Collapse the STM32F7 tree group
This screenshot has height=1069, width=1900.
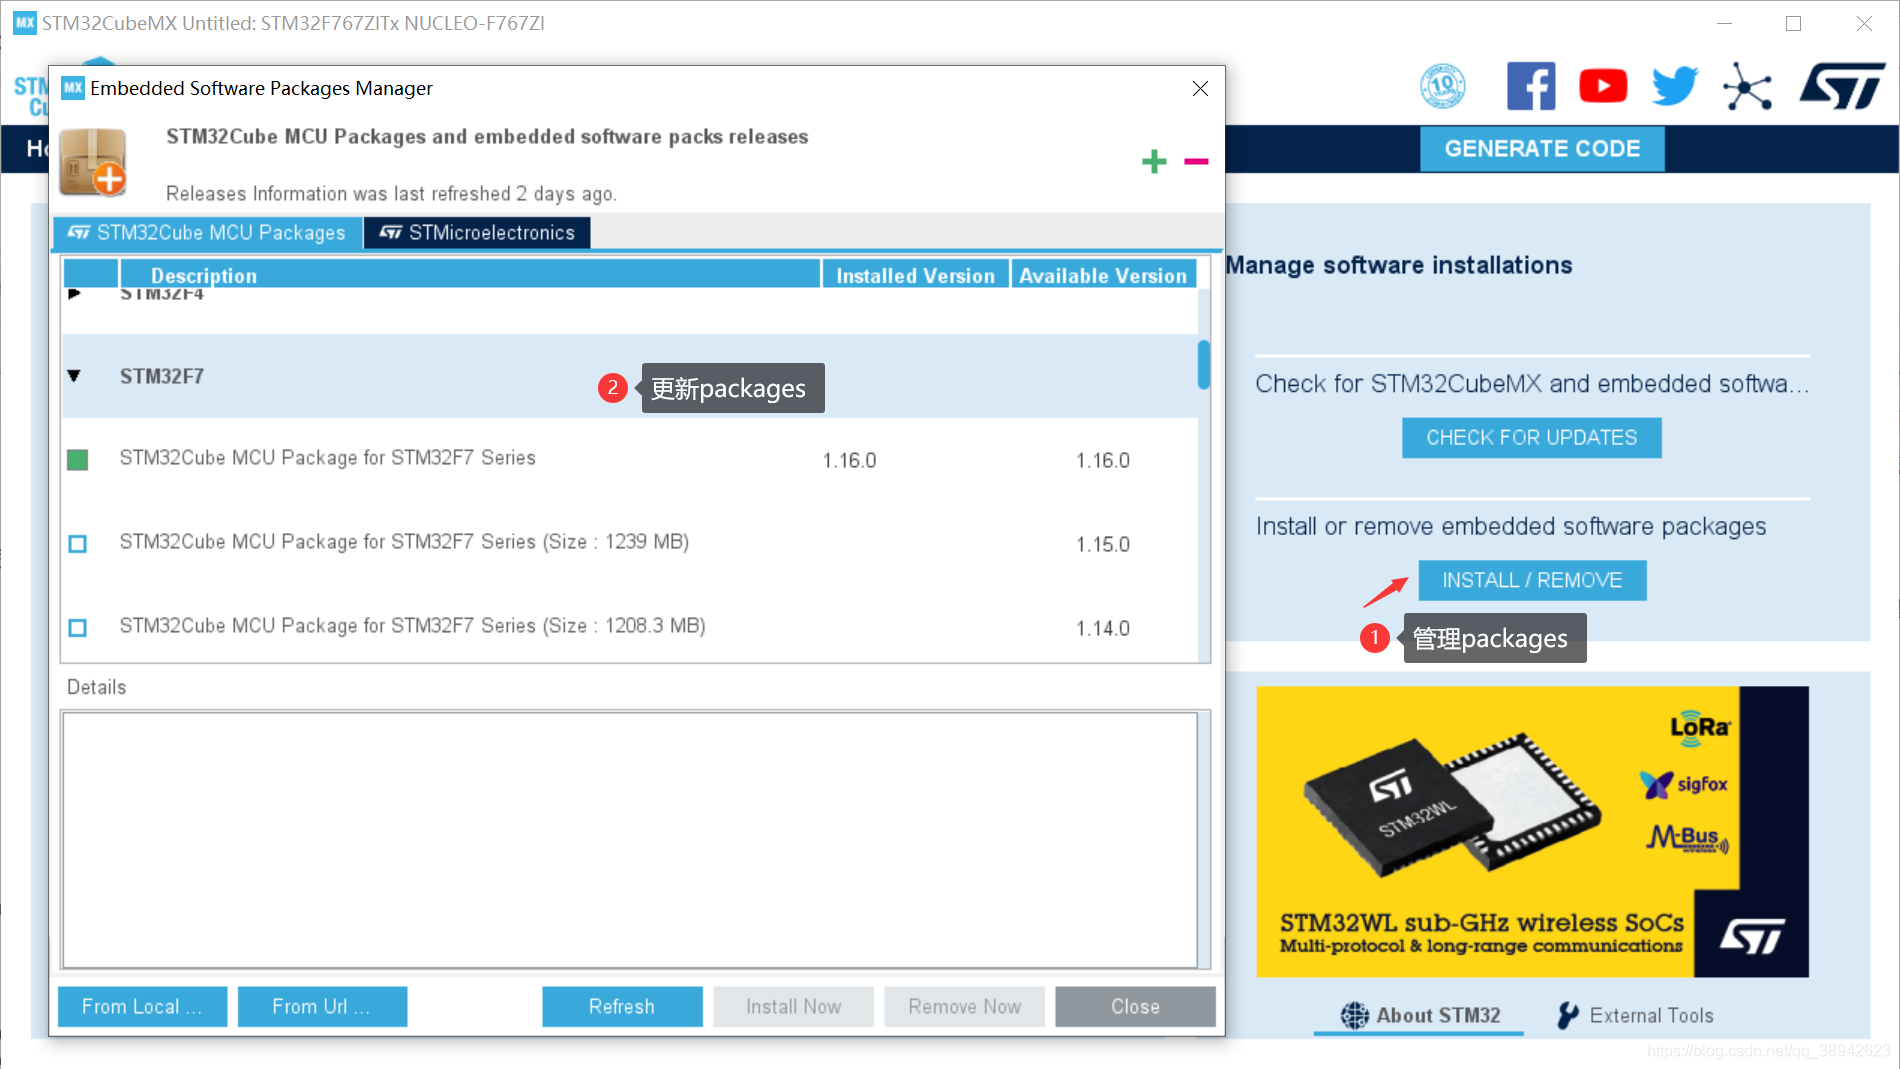coord(74,376)
